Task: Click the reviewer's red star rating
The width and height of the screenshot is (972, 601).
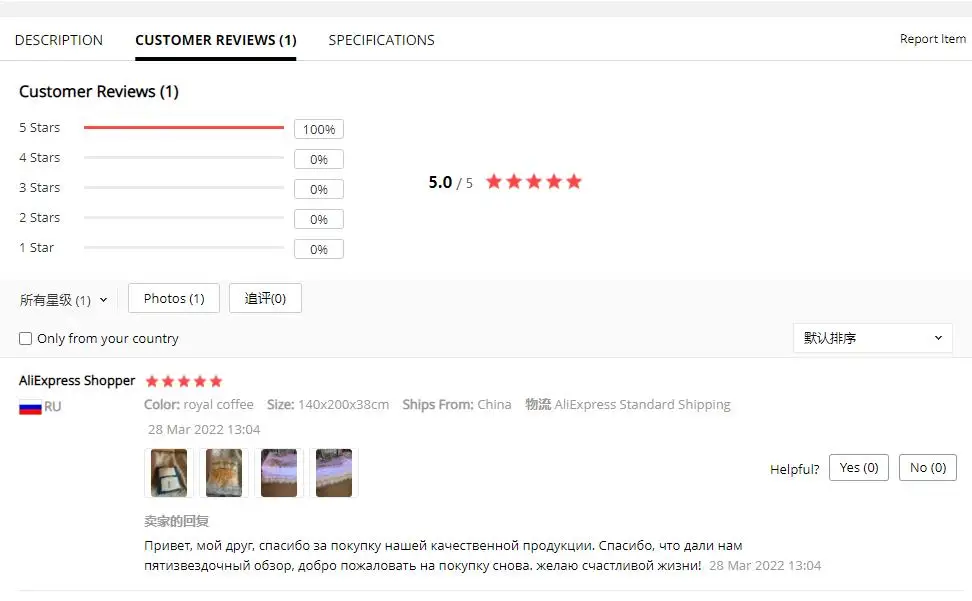Action: tap(183, 381)
